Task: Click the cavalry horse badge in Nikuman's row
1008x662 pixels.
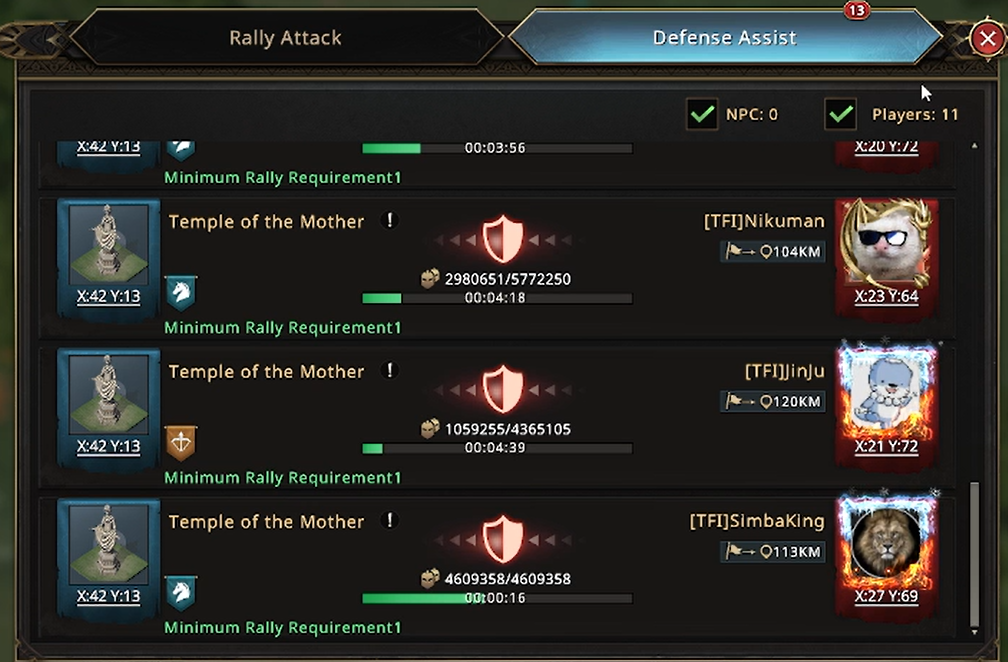Action: 181,292
